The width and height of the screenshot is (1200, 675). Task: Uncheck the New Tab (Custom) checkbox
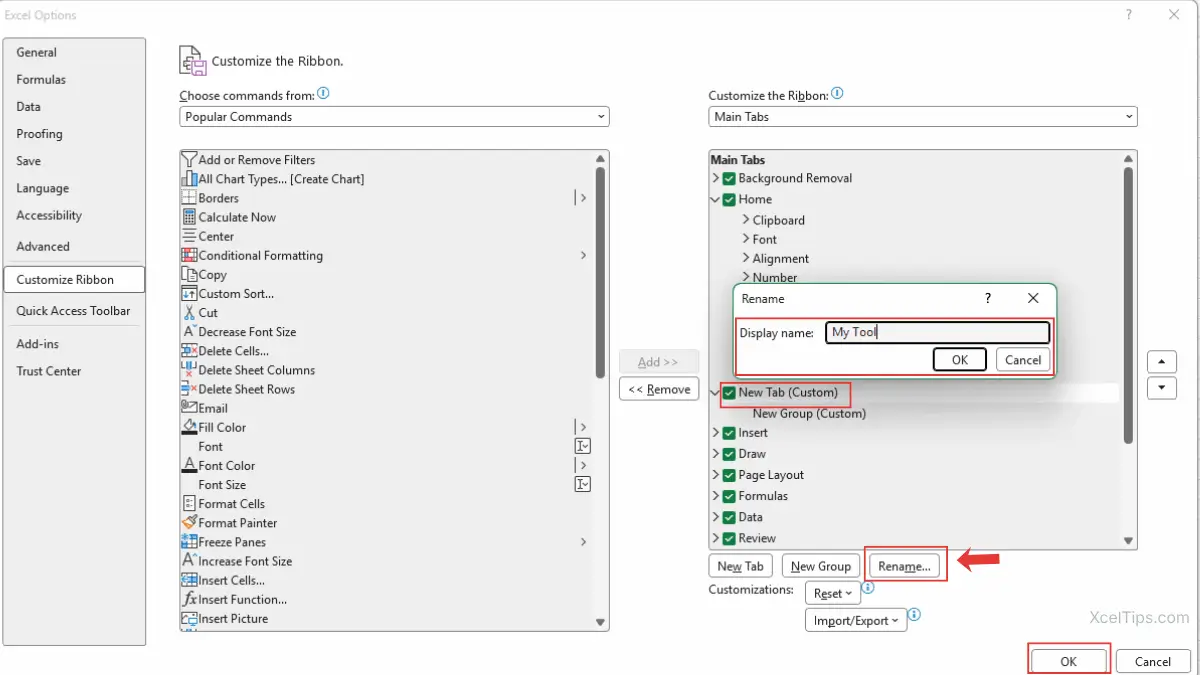click(x=729, y=393)
